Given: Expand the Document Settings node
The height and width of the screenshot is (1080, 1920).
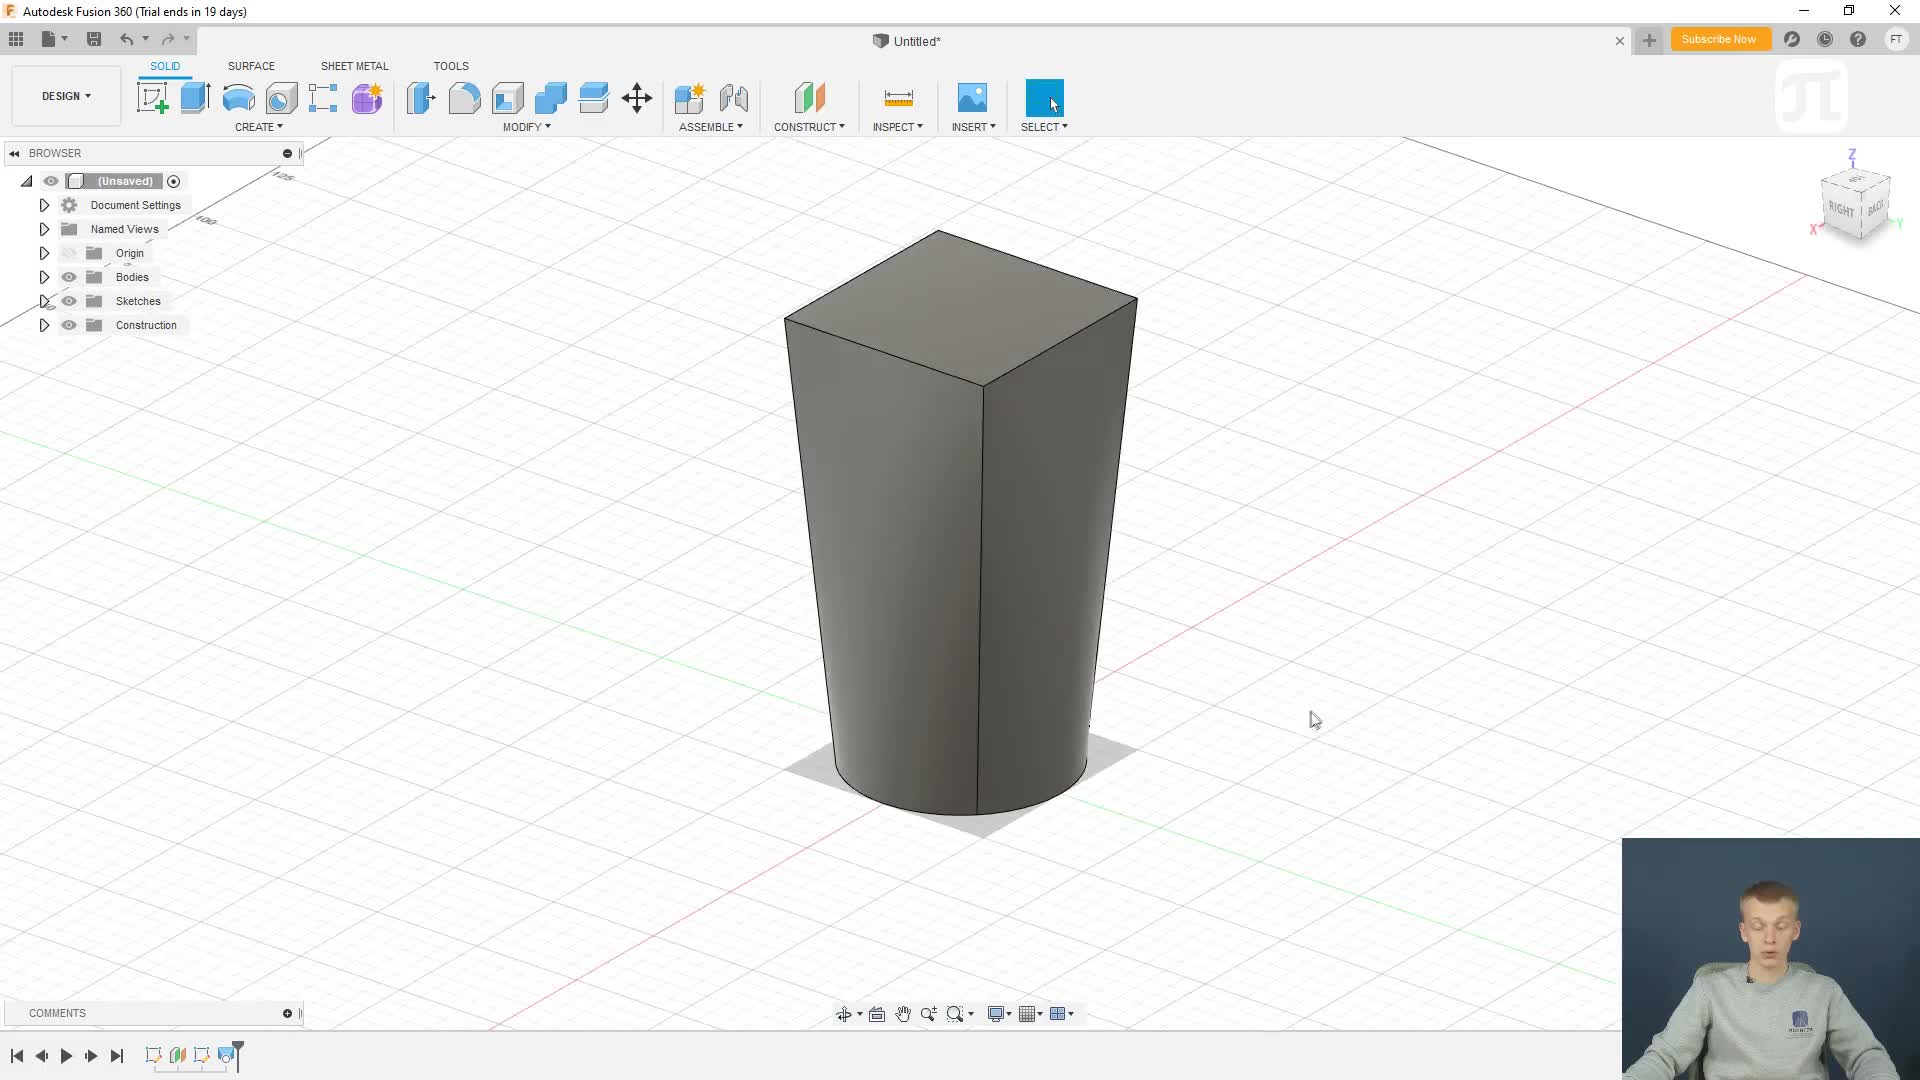Looking at the screenshot, I should coord(44,205).
